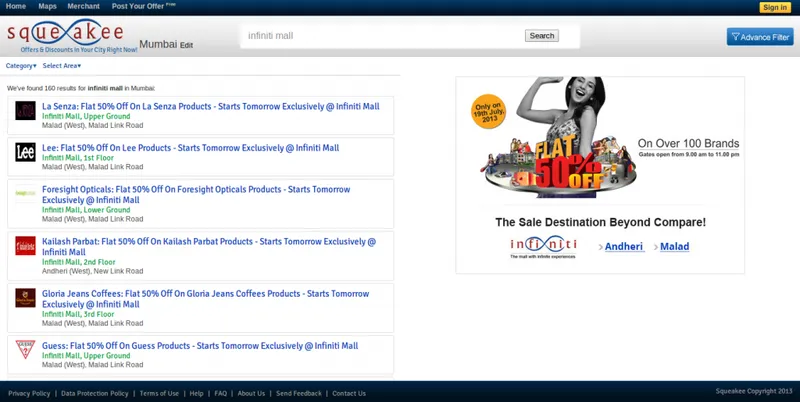Open Privacy Policy in footer
800x402 pixels.
click(x=29, y=393)
